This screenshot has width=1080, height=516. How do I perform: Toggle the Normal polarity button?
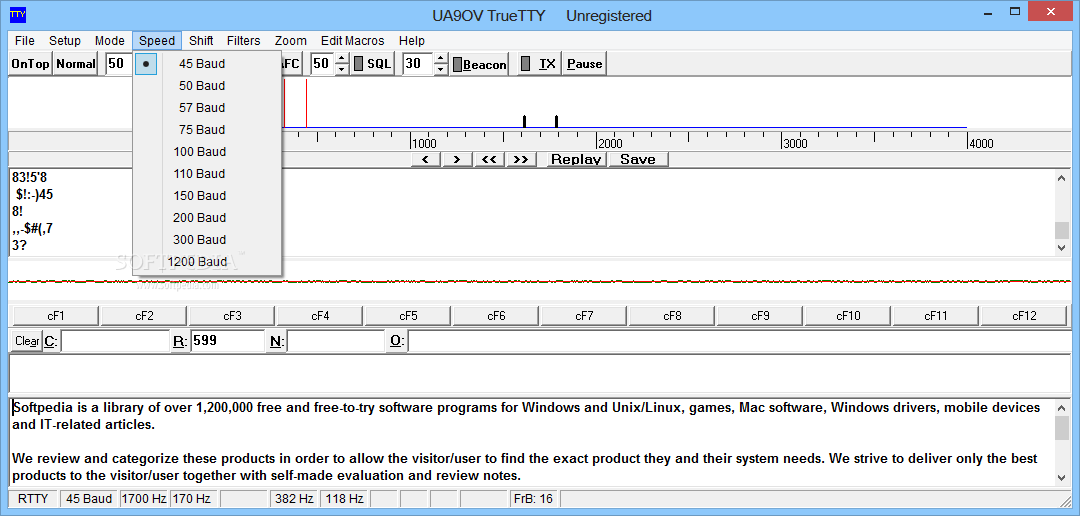[75, 64]
